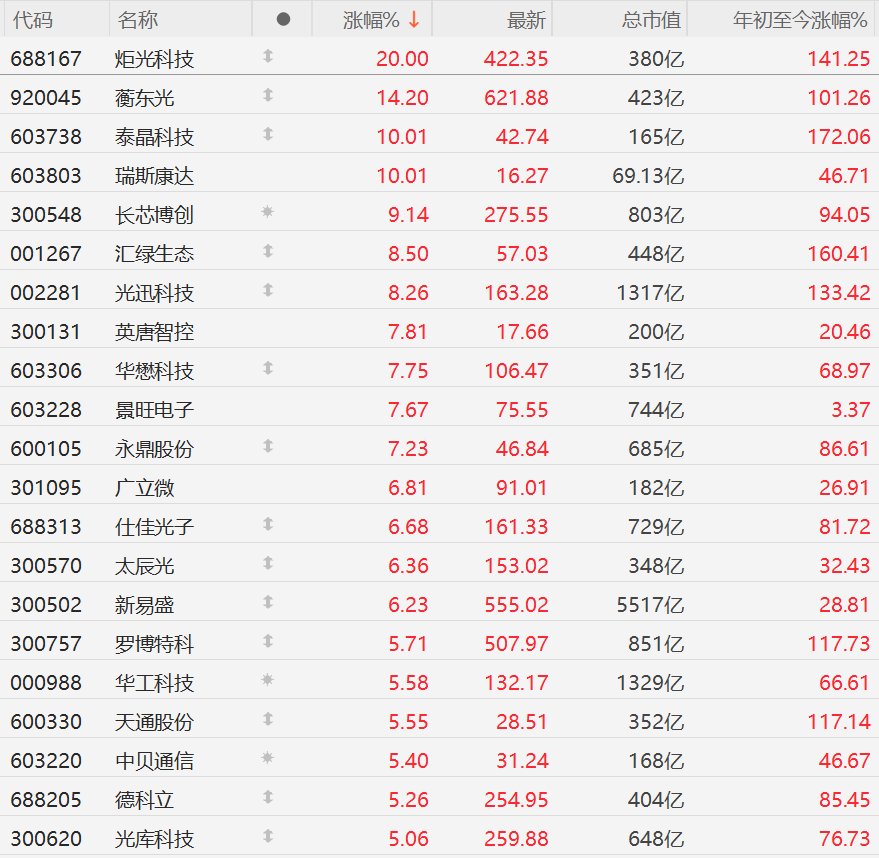The image size is (879, 858).
Task: Click the arrow icon beside 蘅东光
Action: [268, 95]
